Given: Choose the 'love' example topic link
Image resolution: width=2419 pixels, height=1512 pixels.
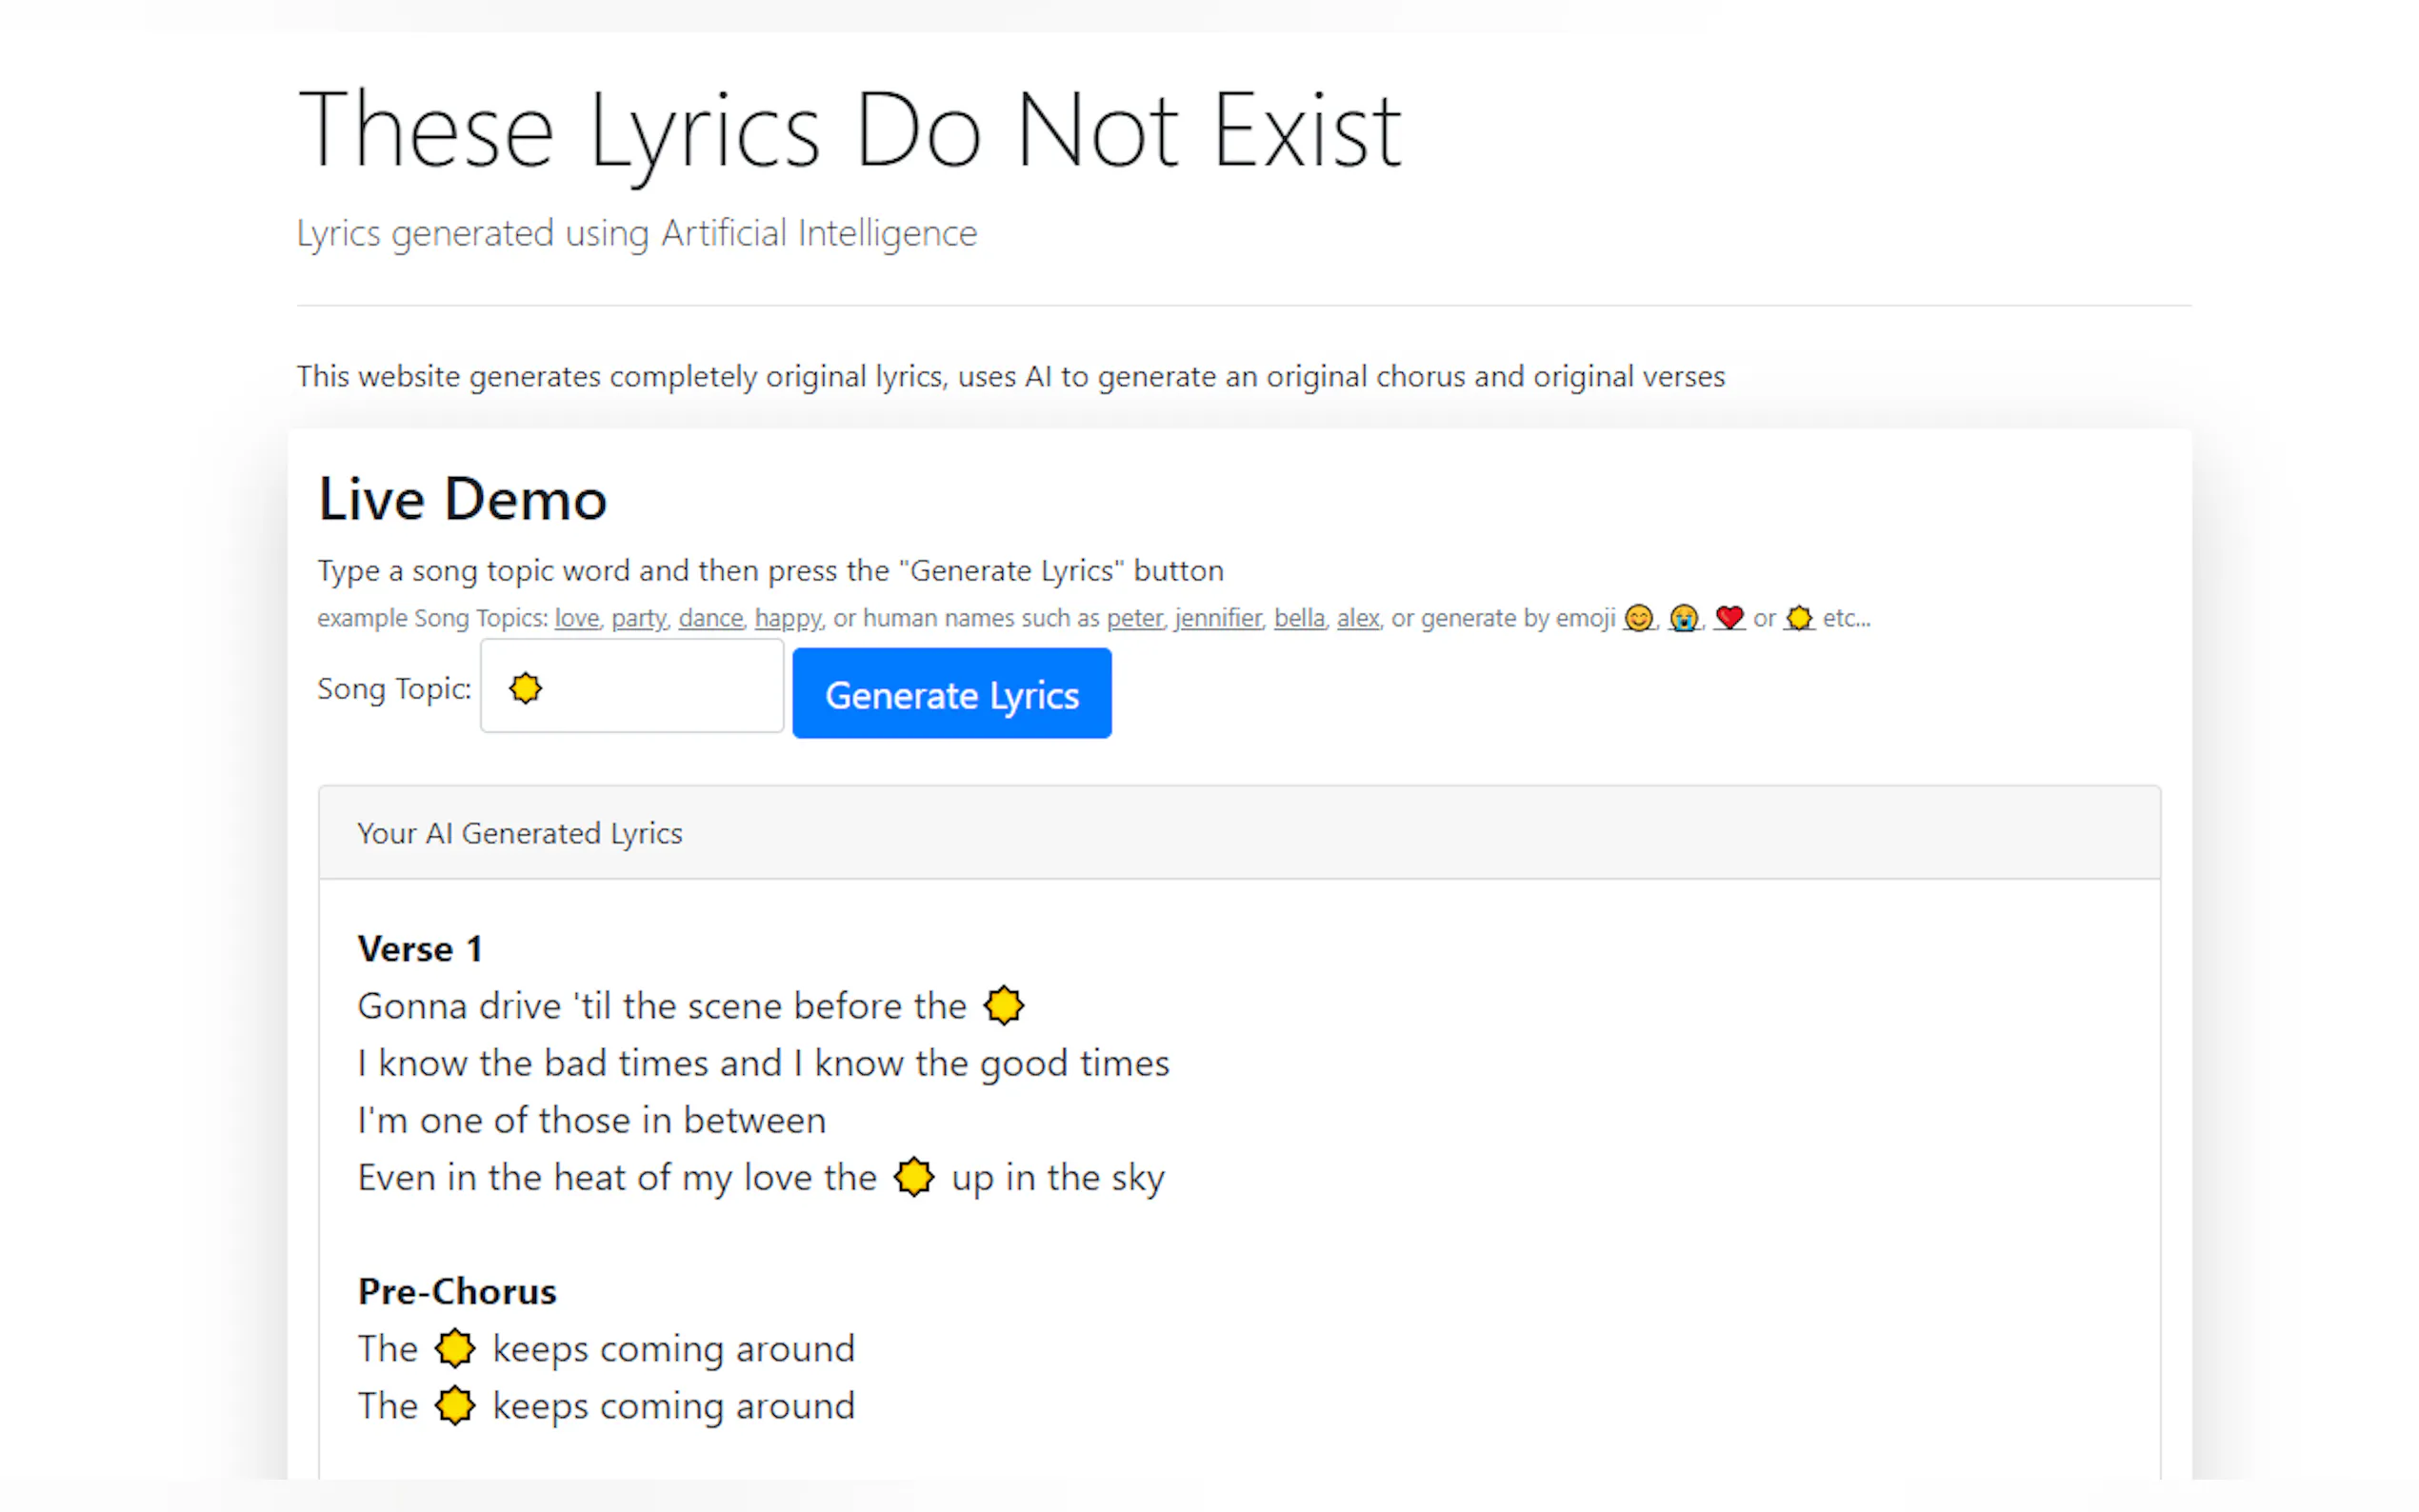Looking at the screenshot, I should click(x=577, y=619).
